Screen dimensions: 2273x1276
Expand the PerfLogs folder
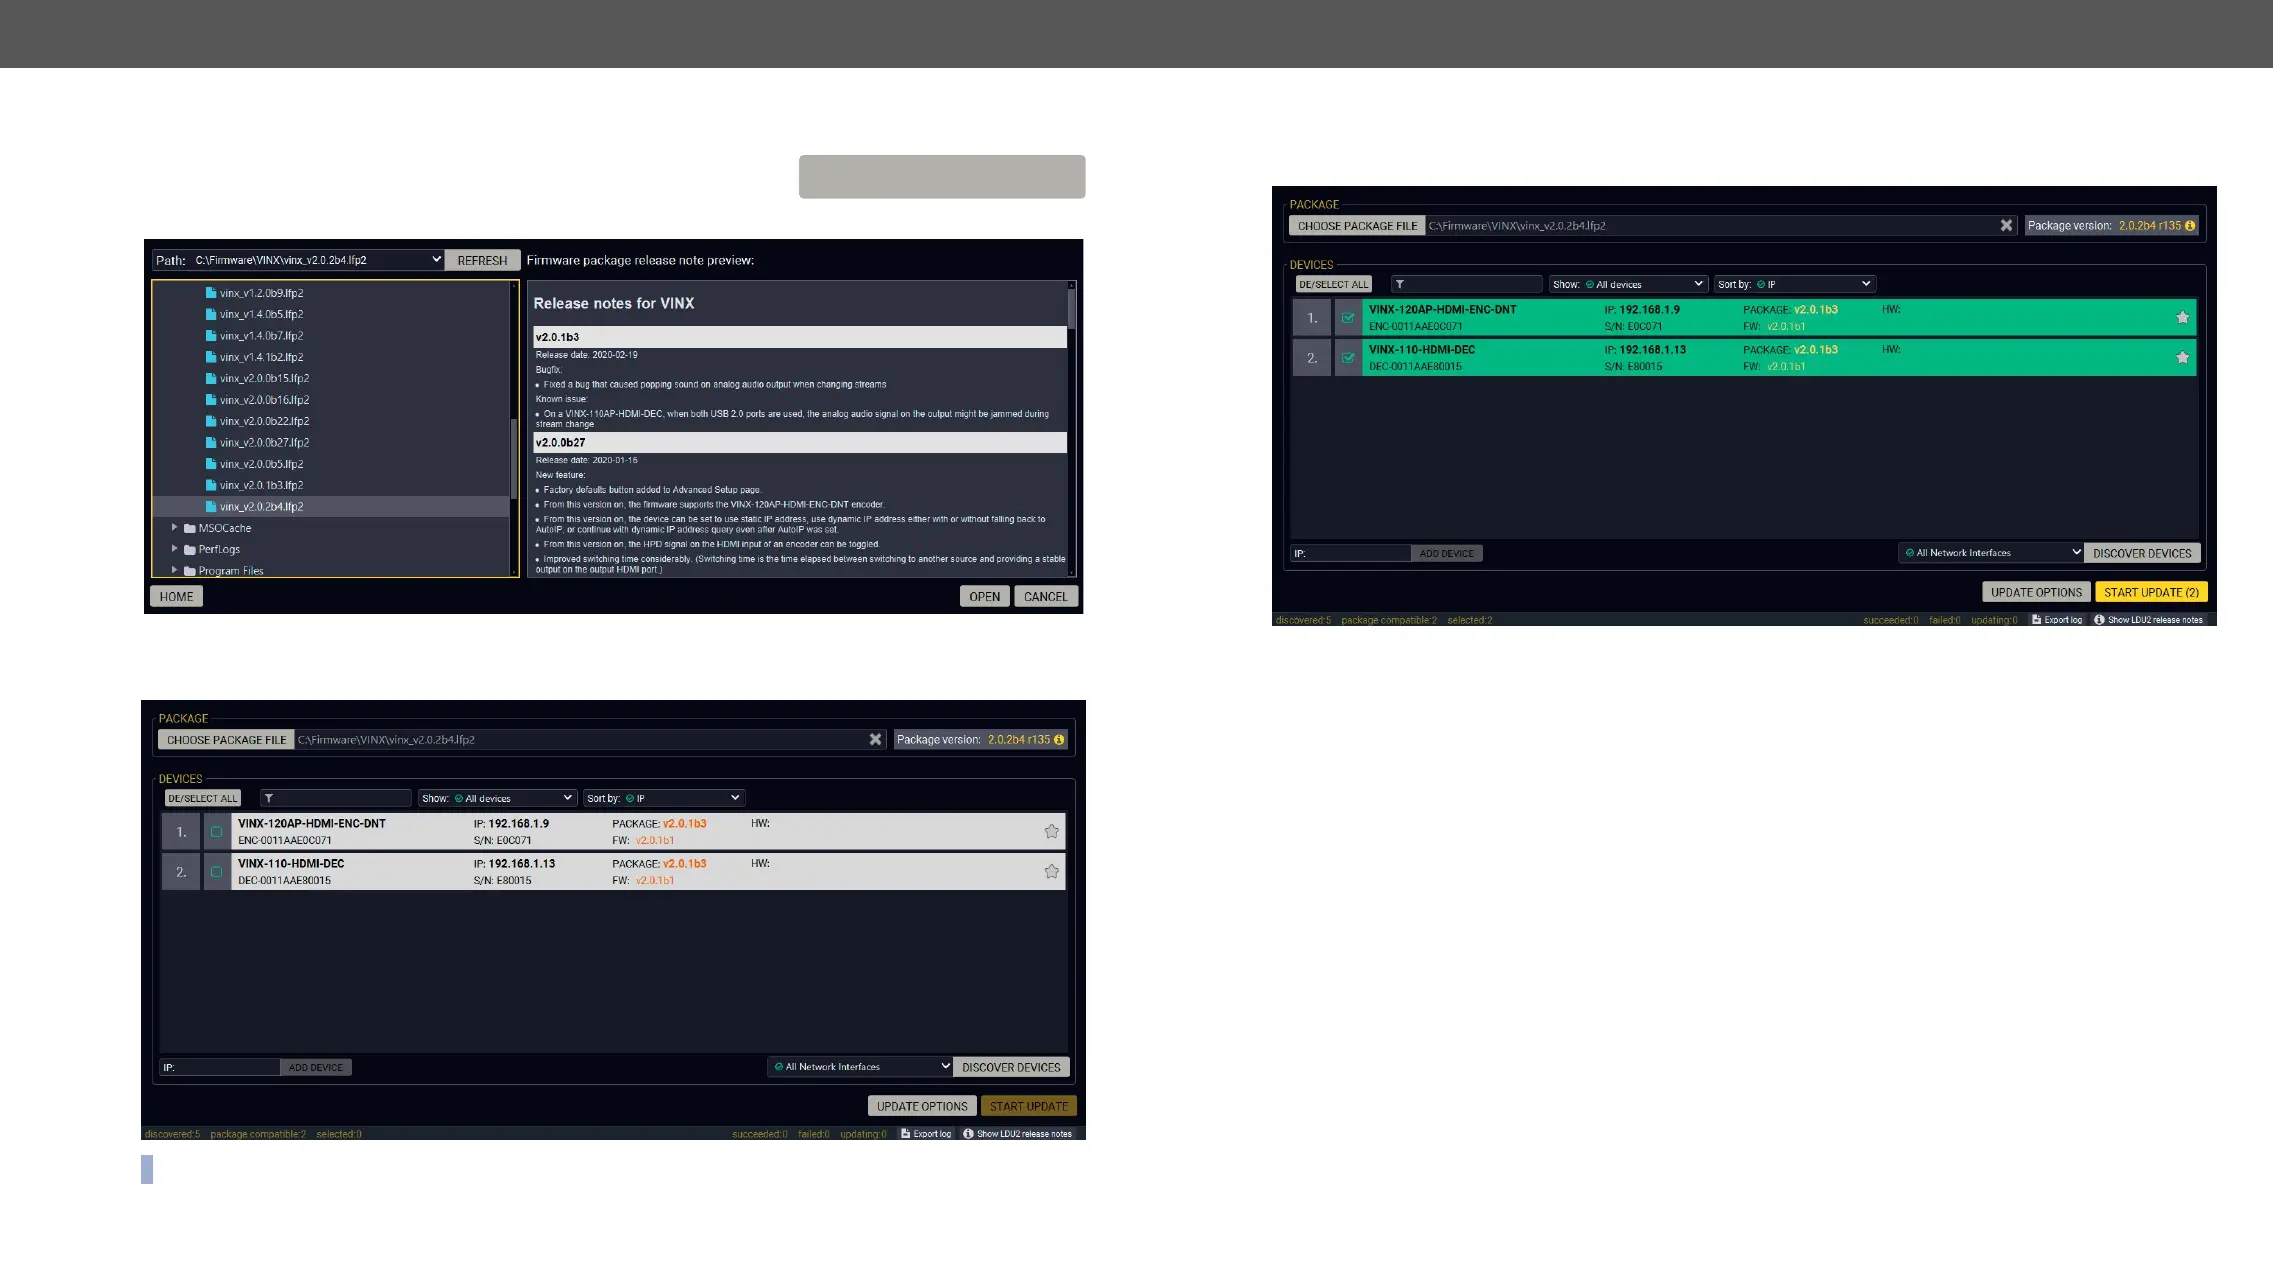click(174, 549)
